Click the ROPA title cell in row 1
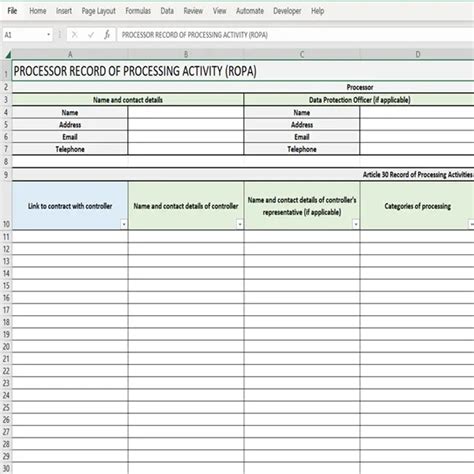Image resolution: width=474 pixels, height=474 pixels. coord(243,71)
